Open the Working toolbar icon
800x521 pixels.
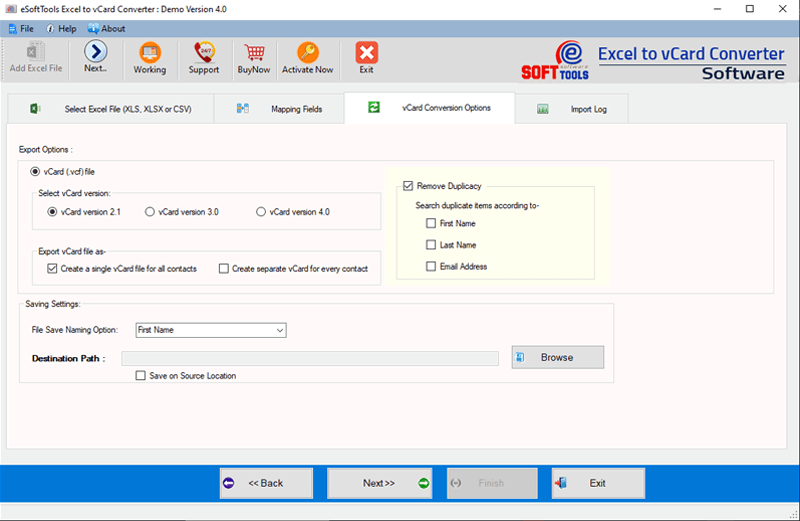coord(149,52)
